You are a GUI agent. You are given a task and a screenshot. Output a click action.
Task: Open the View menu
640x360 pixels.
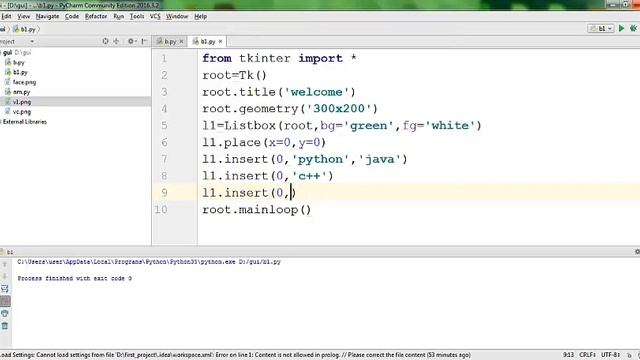coord(24,16)
